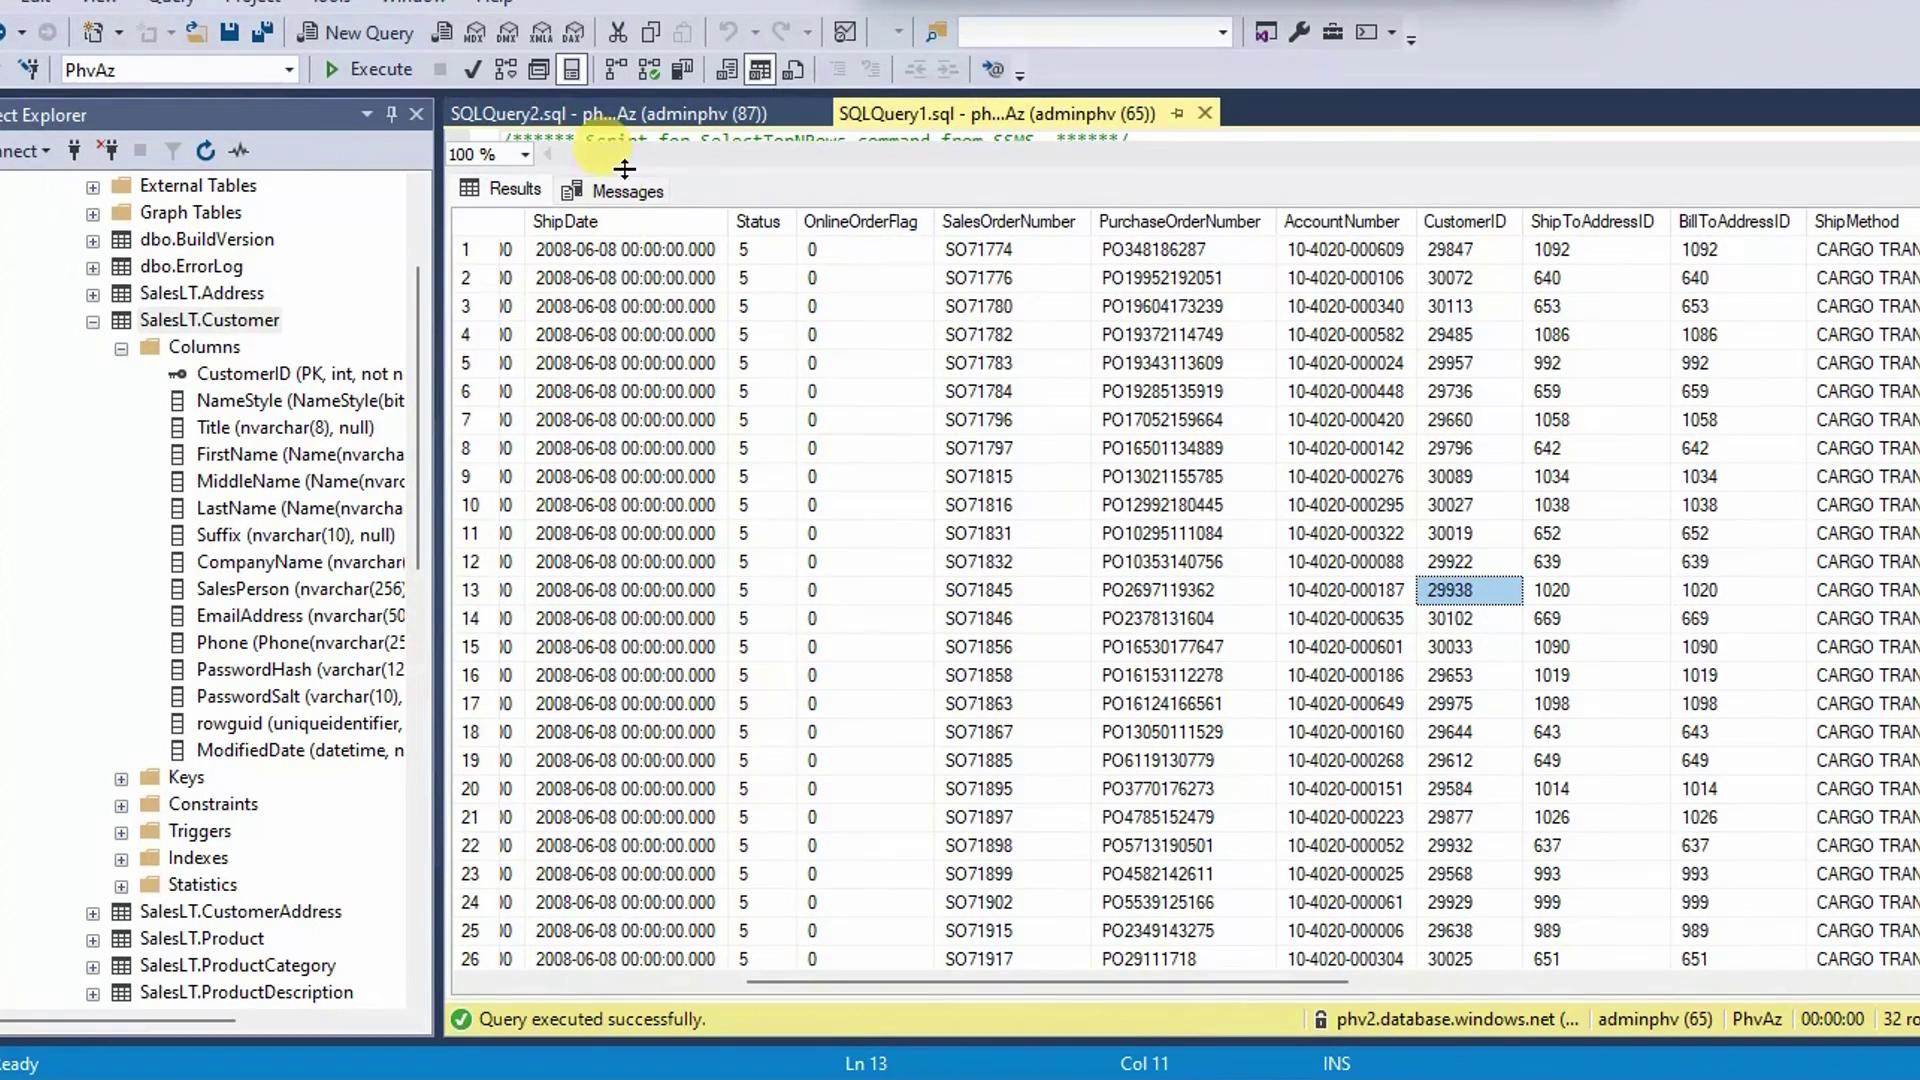Collapse the SalesLT.Customer table node

coord(93,321)
